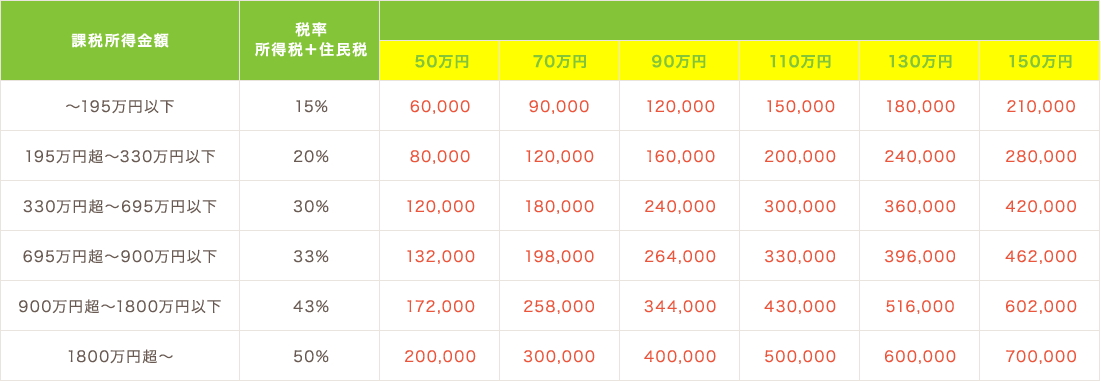Click the 15% tax rate cell
The width and height of the screenshot is (1101, 381).
click(310, 106)
